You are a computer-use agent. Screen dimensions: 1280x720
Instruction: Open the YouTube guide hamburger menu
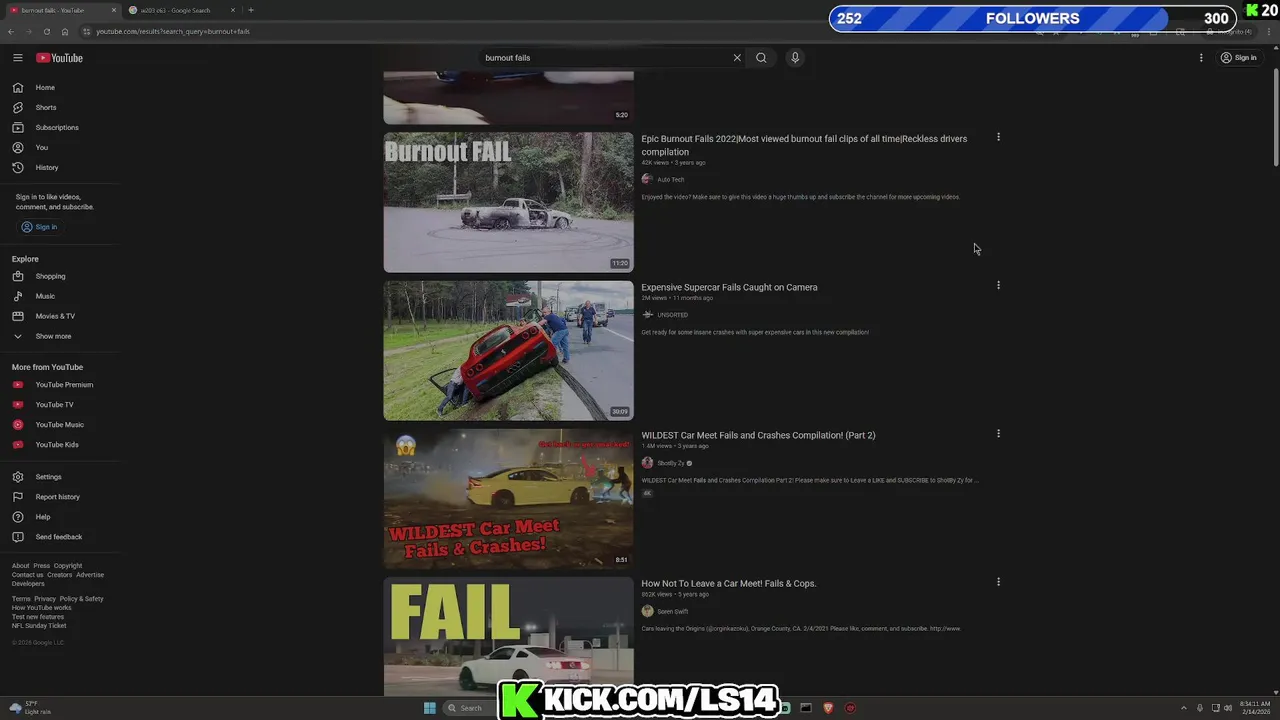[x=18, y=58]
